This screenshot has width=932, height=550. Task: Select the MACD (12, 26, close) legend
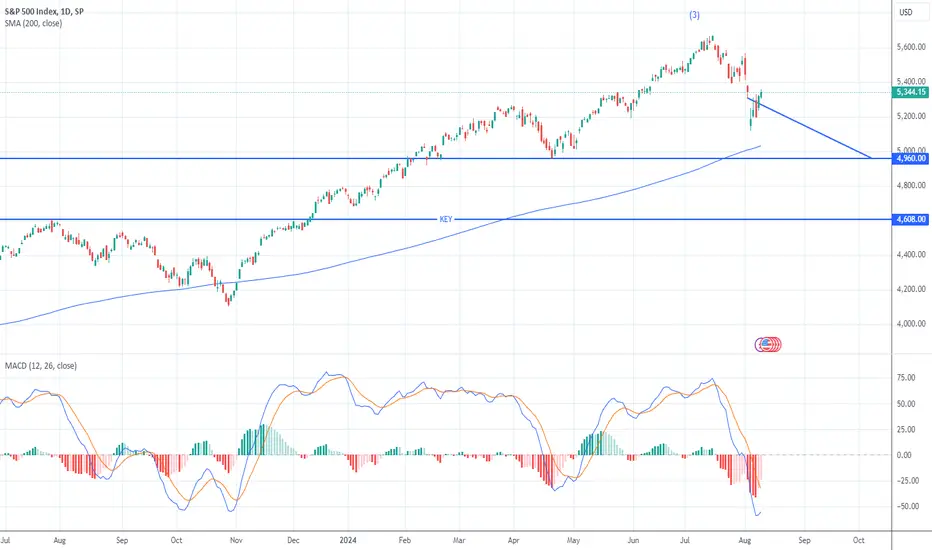(40, 366)
